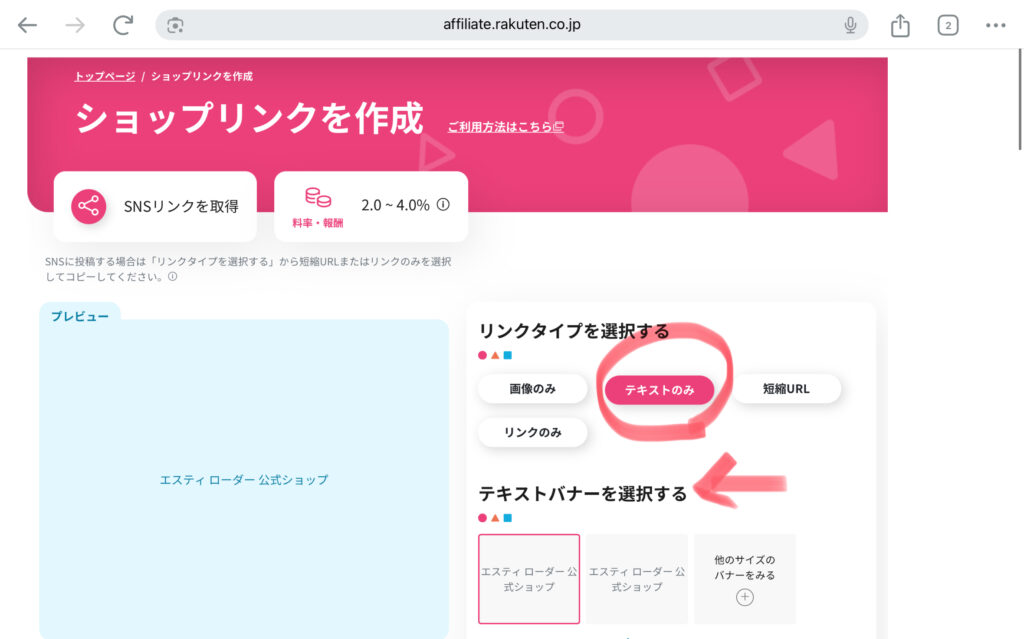Select the second gray text banner option
This screenshot has width=1024, height=639.
click(x=637, y=579)
